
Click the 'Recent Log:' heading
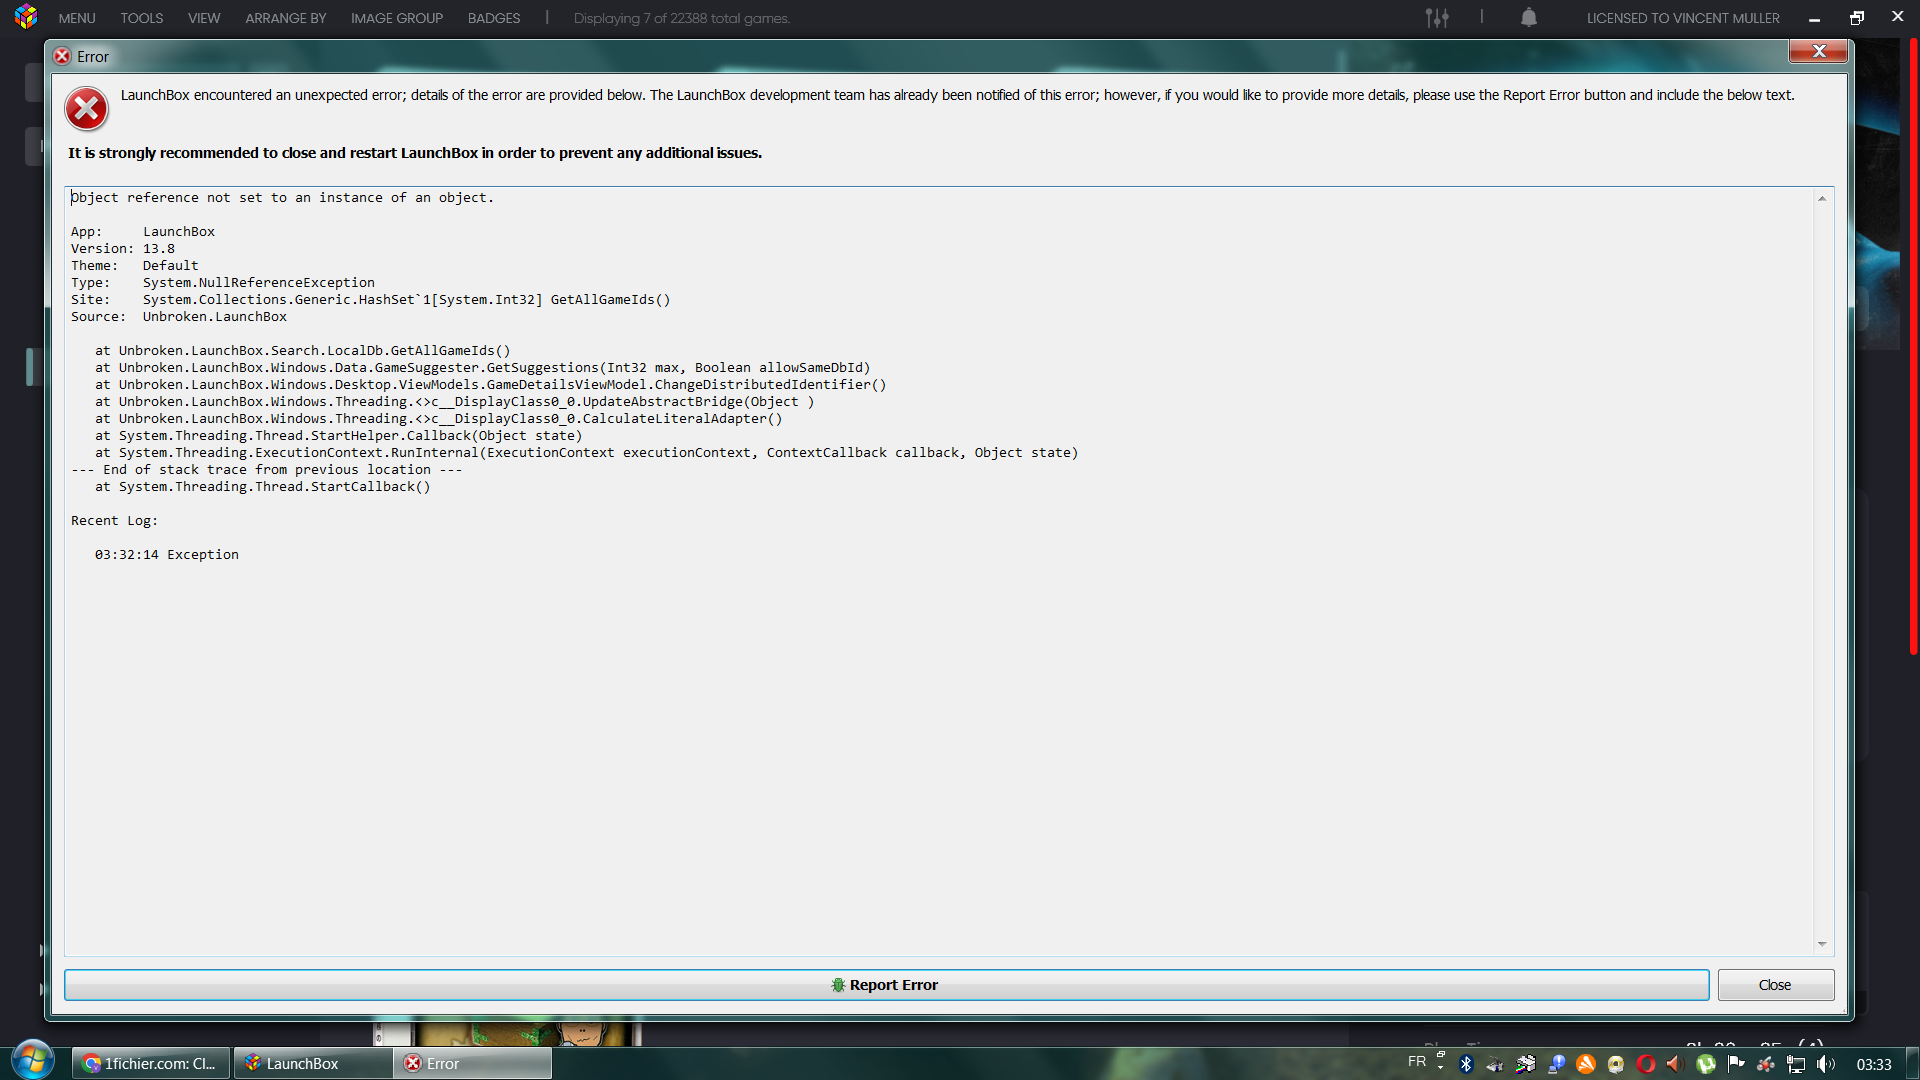114,521
